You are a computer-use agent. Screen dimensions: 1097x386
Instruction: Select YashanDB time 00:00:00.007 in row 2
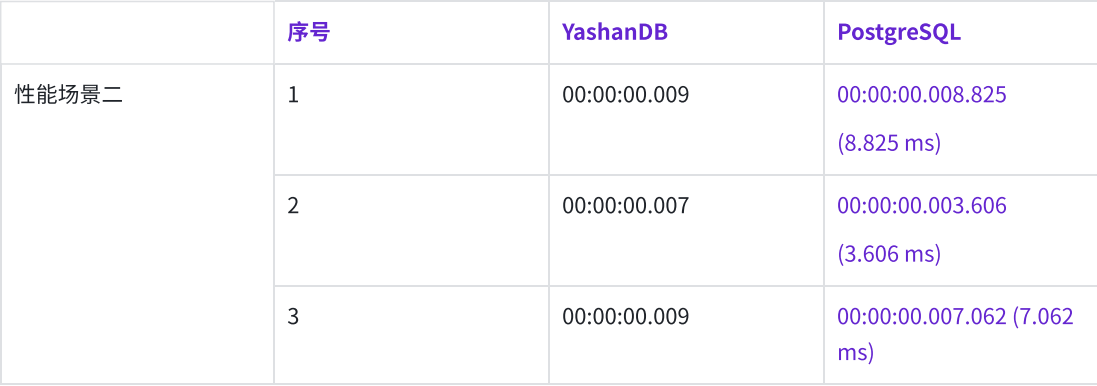click(x=625, y=206)
